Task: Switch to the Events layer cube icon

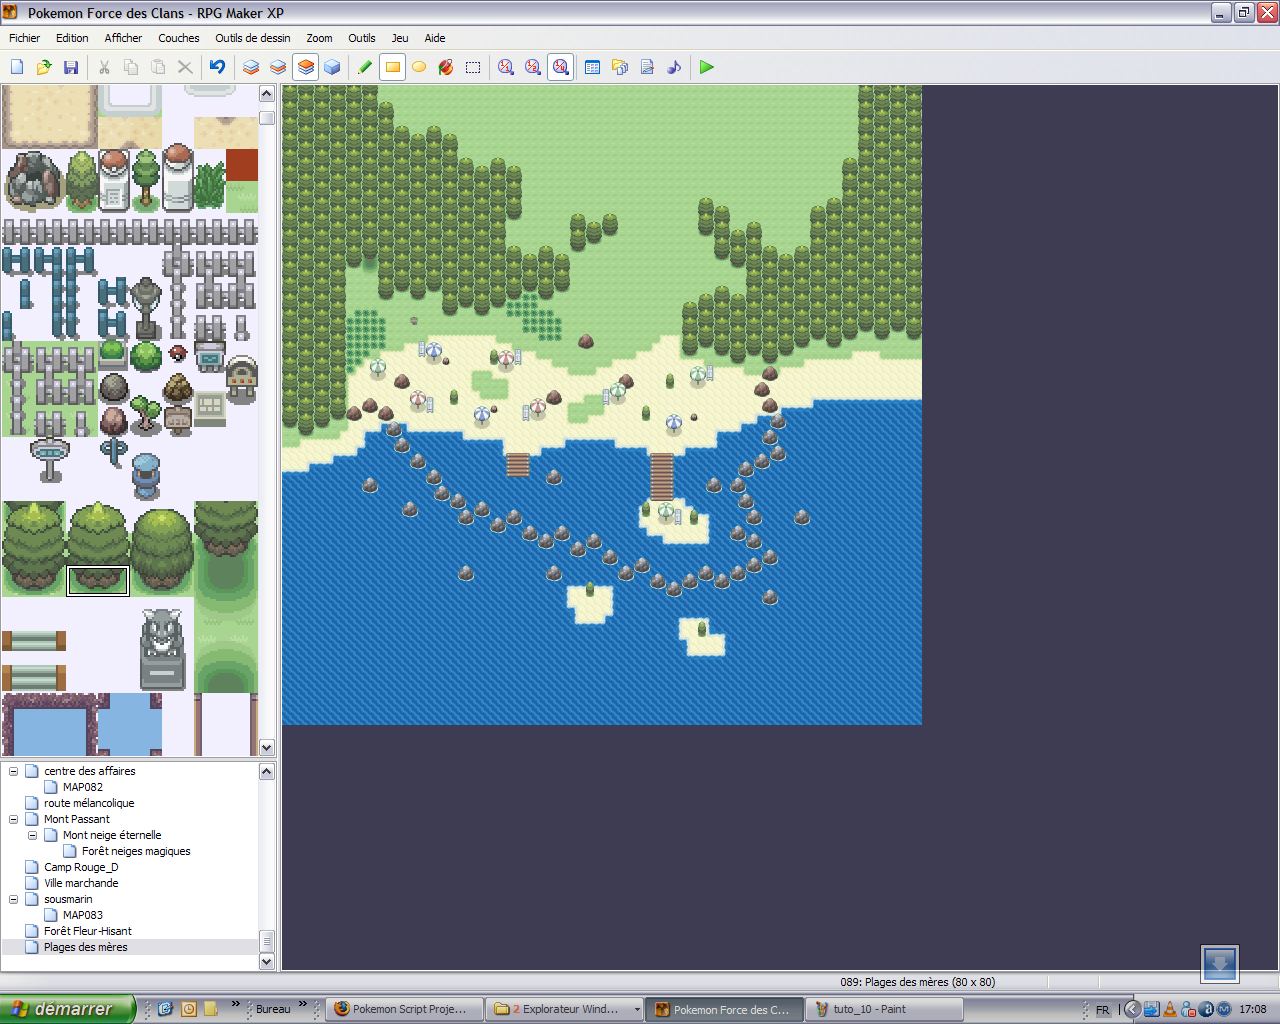Action: [x=332, y=67]
